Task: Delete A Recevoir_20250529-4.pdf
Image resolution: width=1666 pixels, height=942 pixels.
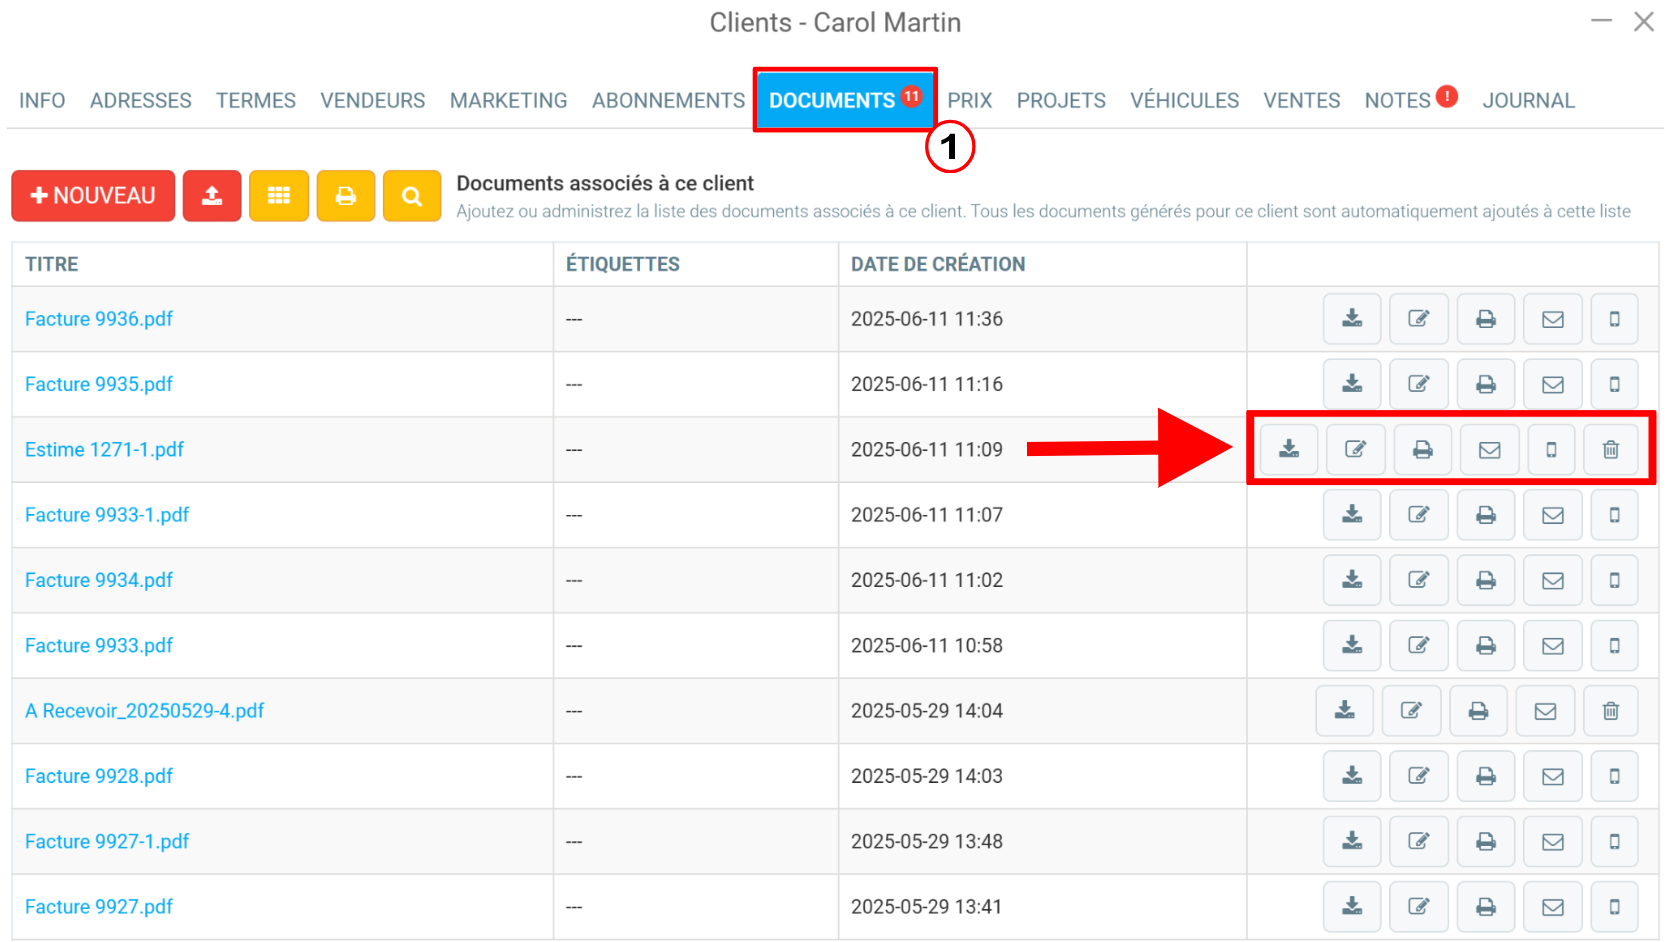Action: click(x=1611, y=711)
